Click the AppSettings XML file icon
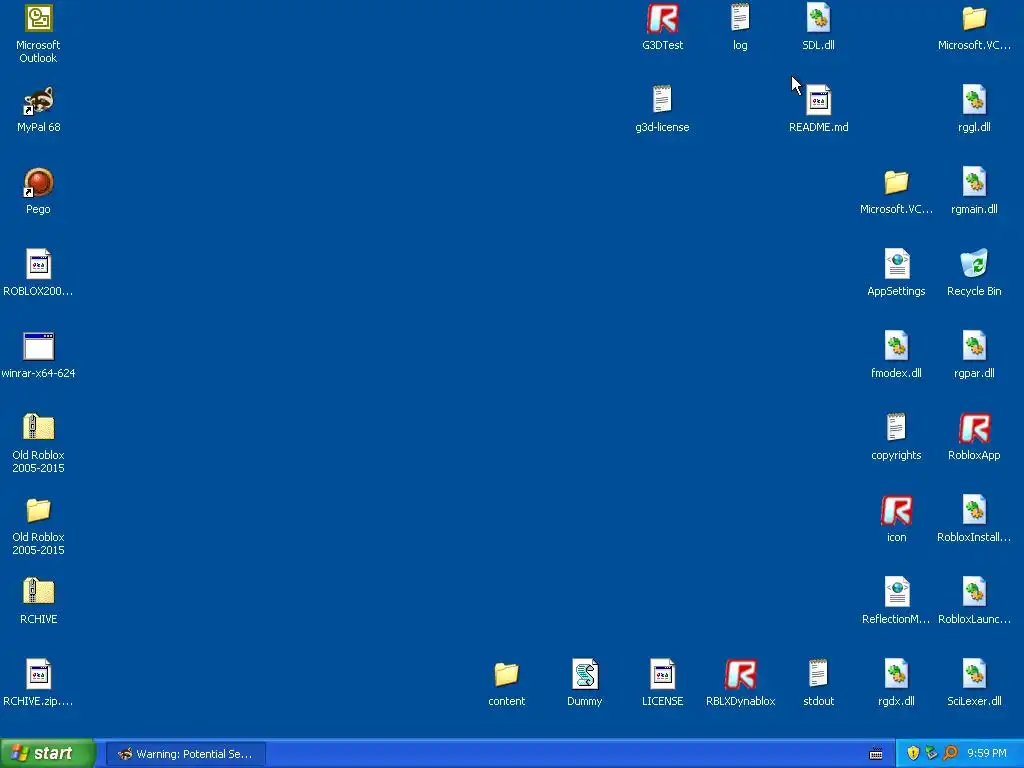The image size is (1024, 768). 897,264
